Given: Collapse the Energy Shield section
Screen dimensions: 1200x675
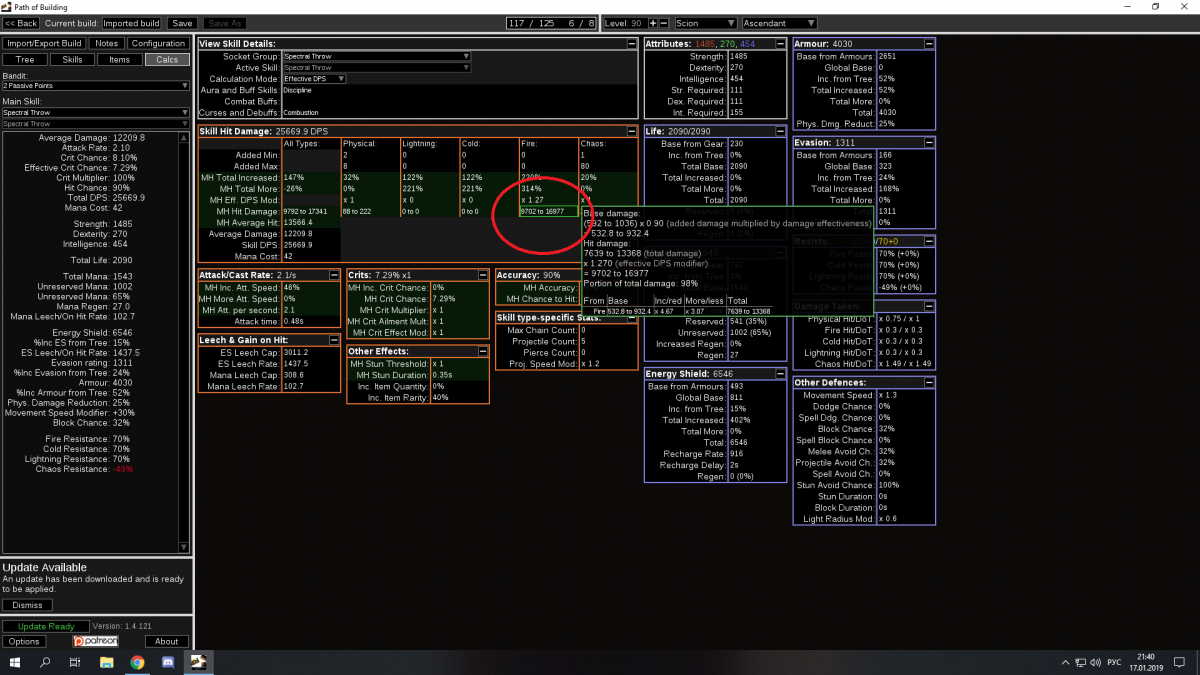Looking at the screenshot, I should [x=780, y=374].
